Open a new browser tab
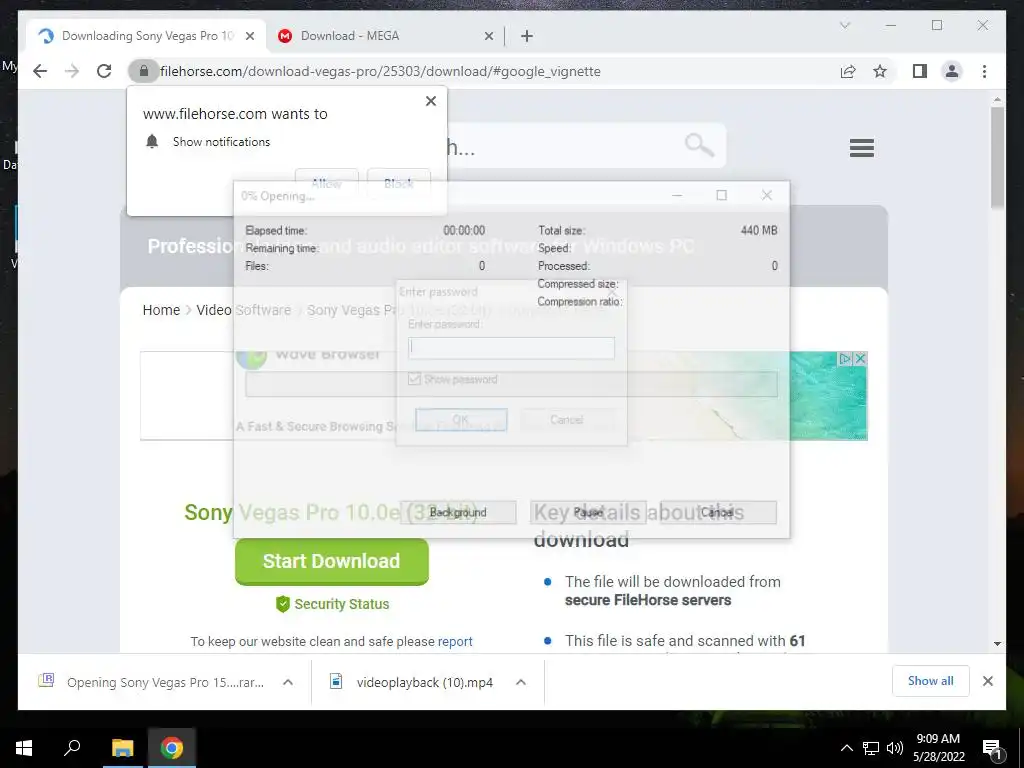 [x=527, y=36]
